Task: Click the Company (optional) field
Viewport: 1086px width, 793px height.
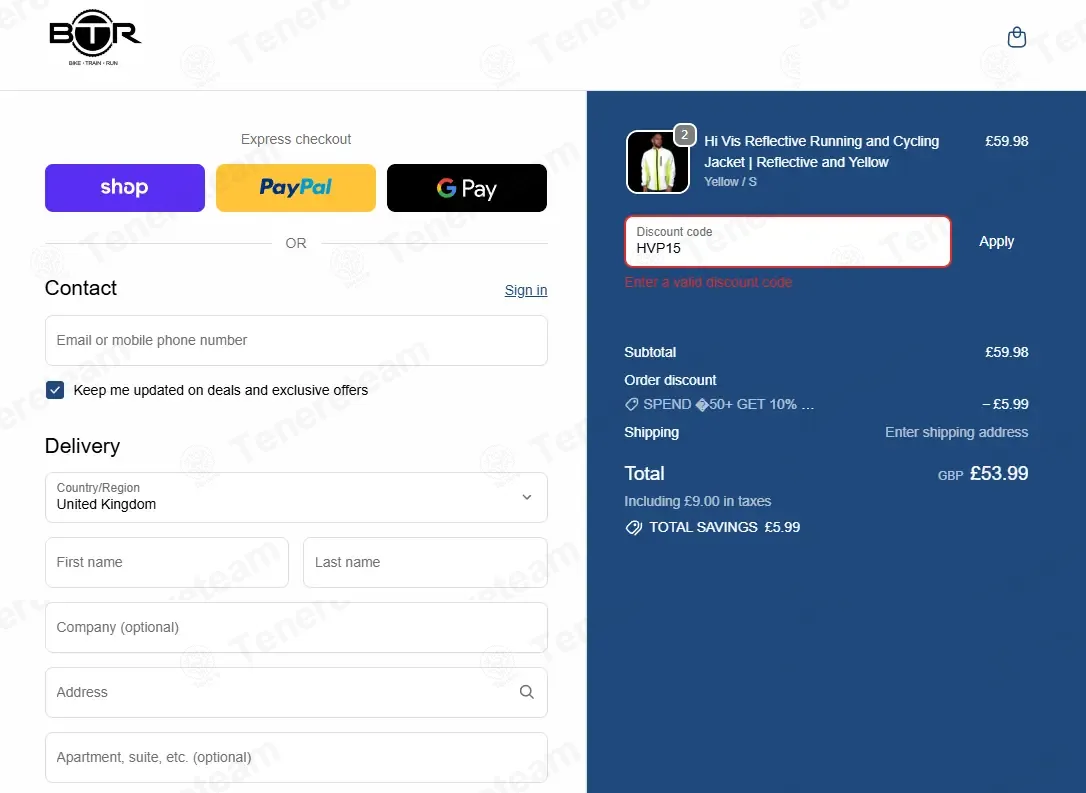Action: (x=296, y=627)
